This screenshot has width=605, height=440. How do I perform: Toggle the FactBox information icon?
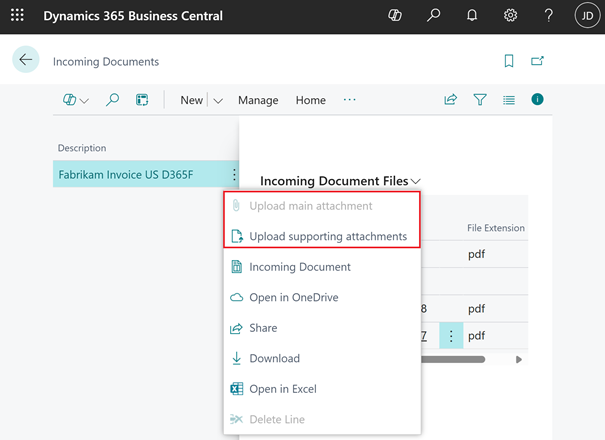(537, 100)
